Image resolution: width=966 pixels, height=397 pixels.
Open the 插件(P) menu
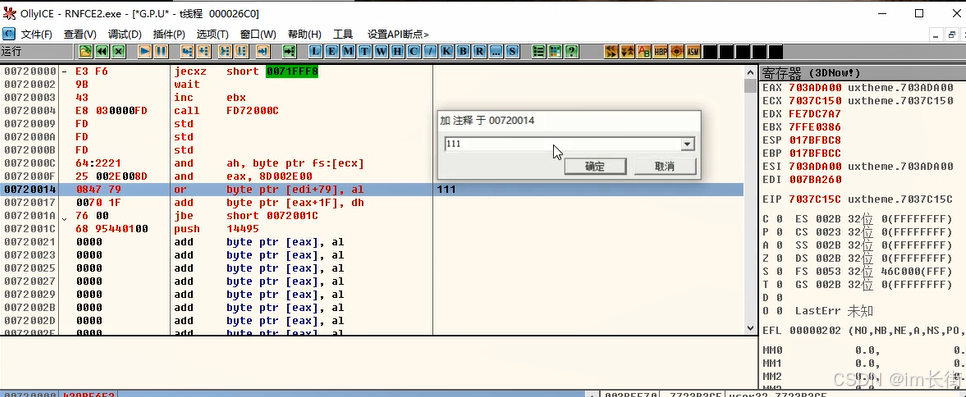point(169,34)
